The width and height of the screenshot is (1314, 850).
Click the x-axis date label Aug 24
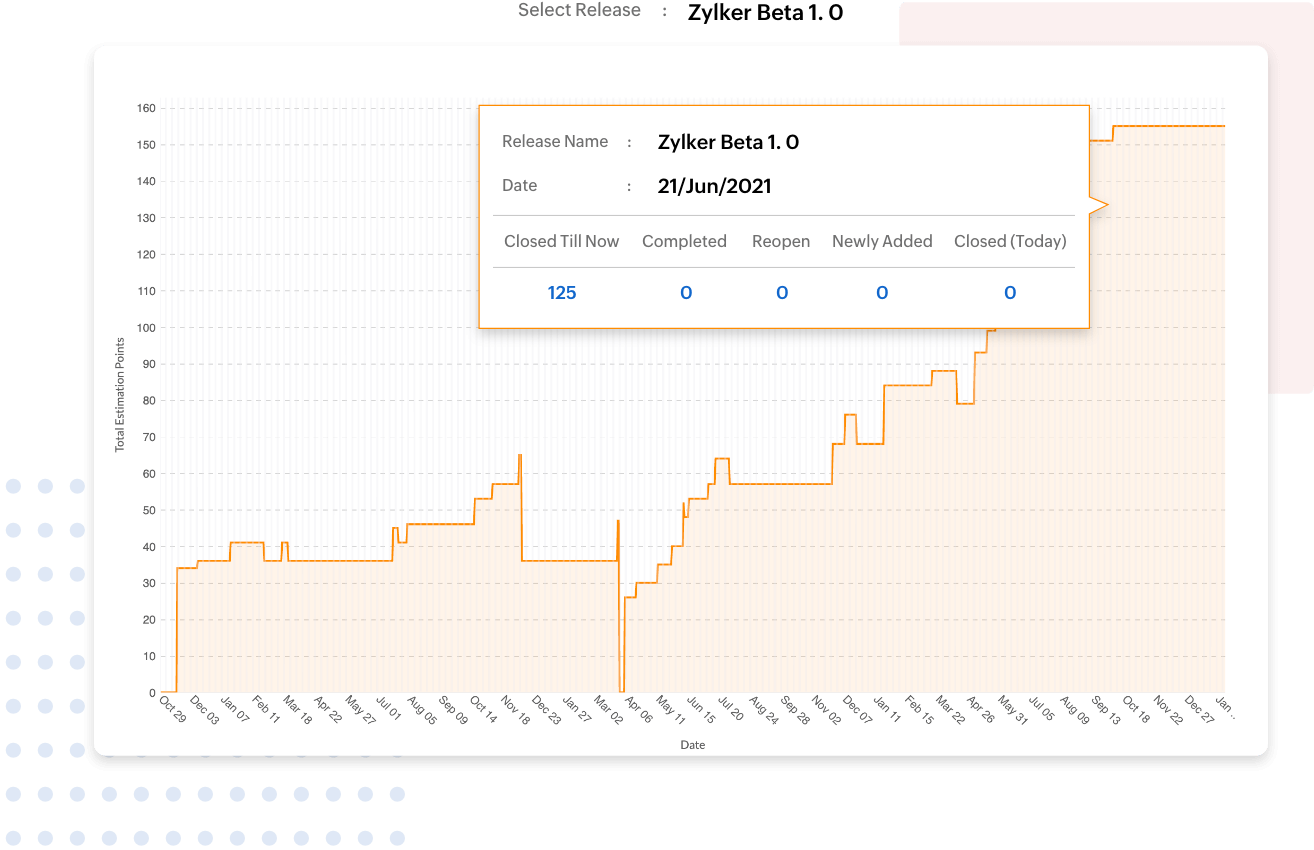tap(764, 709)
